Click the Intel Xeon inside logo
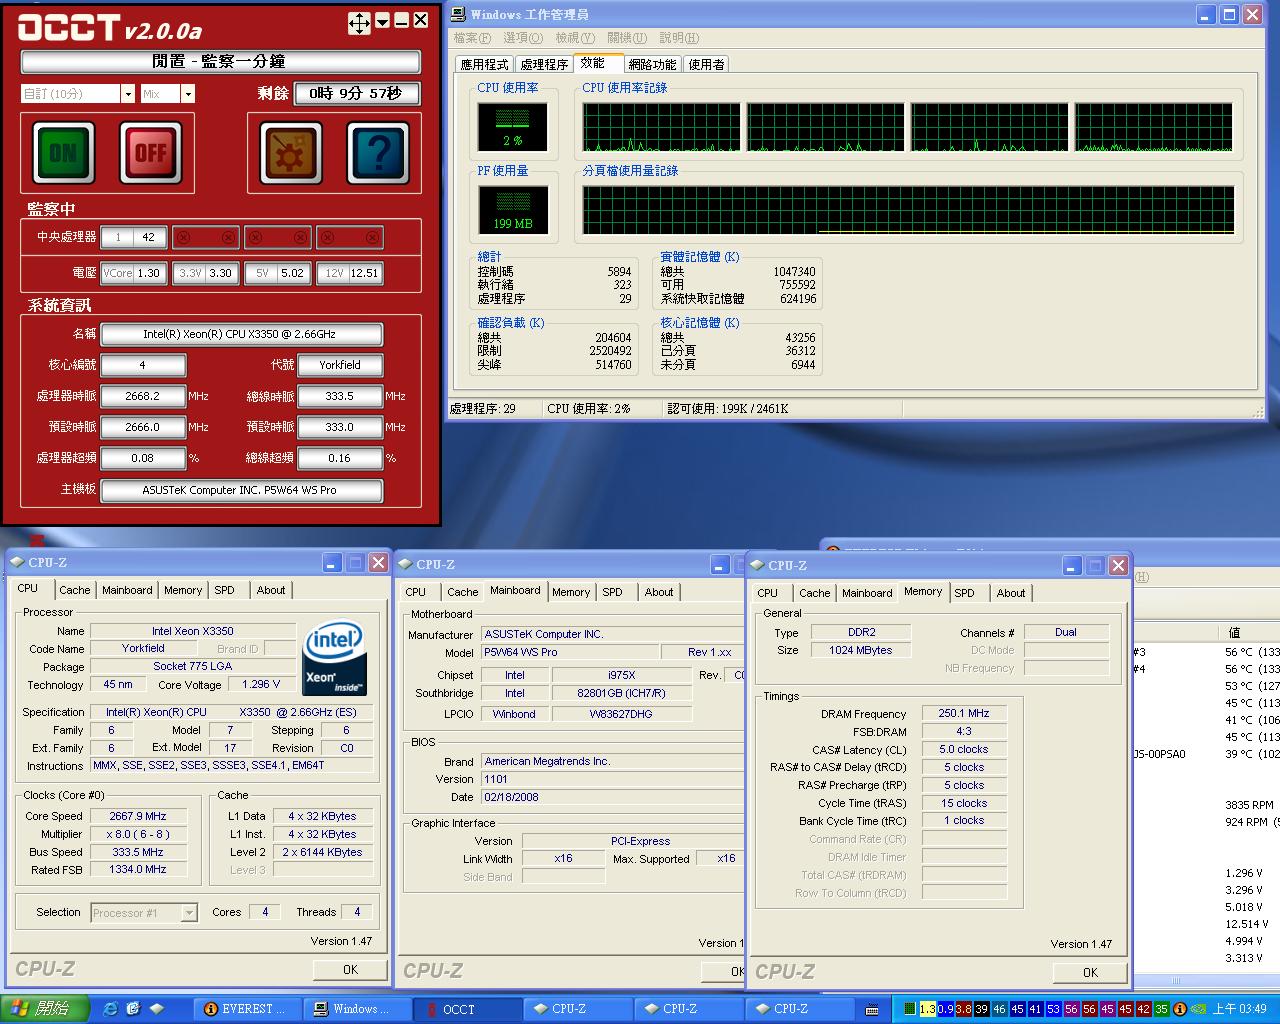 (334, 659)
